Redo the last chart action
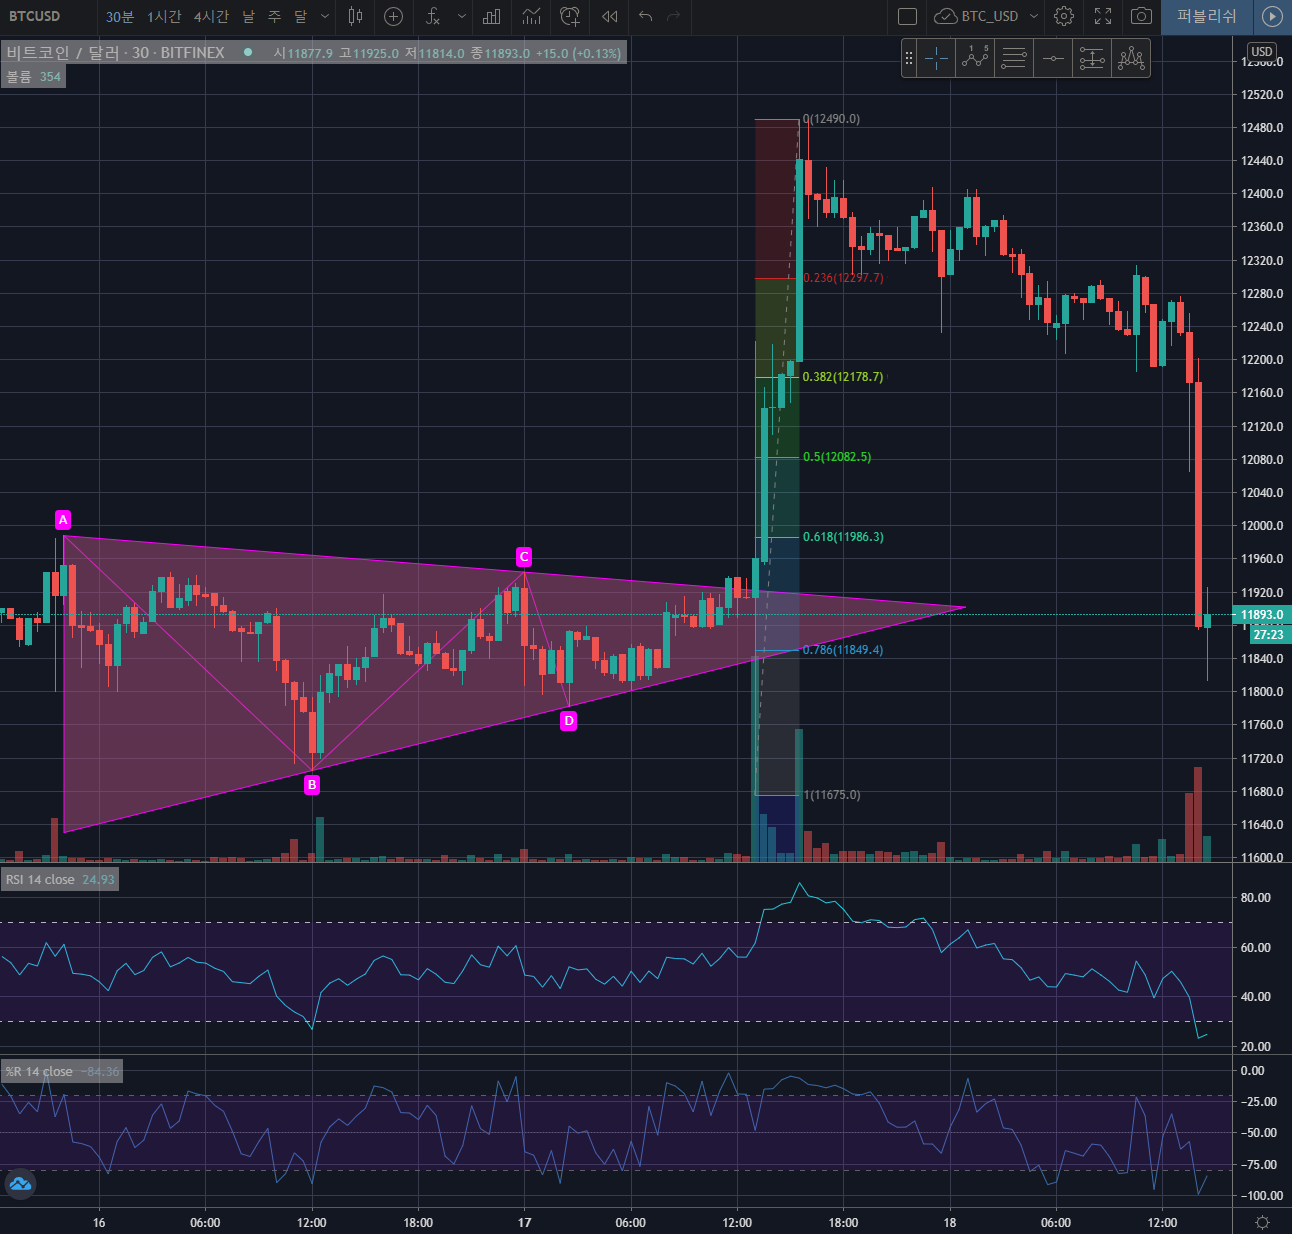1292x1234 pixels. [673, 16]
